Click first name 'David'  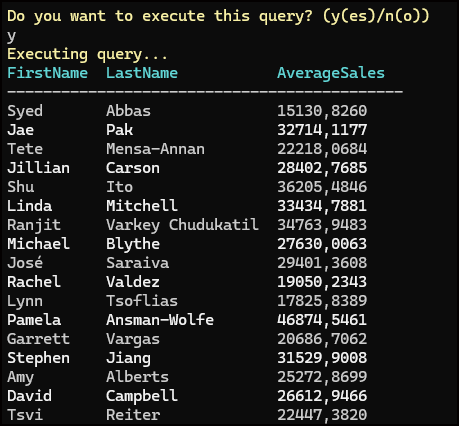[x=30, y=396]
